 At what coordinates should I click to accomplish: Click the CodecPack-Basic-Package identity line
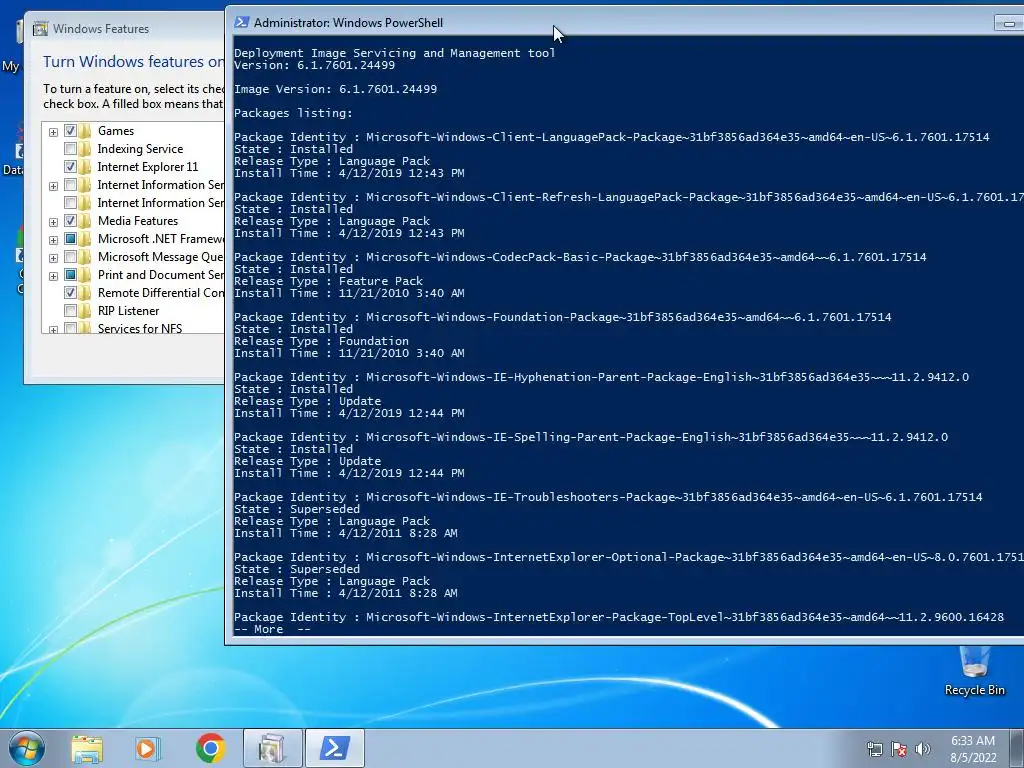tap(580, 257)
